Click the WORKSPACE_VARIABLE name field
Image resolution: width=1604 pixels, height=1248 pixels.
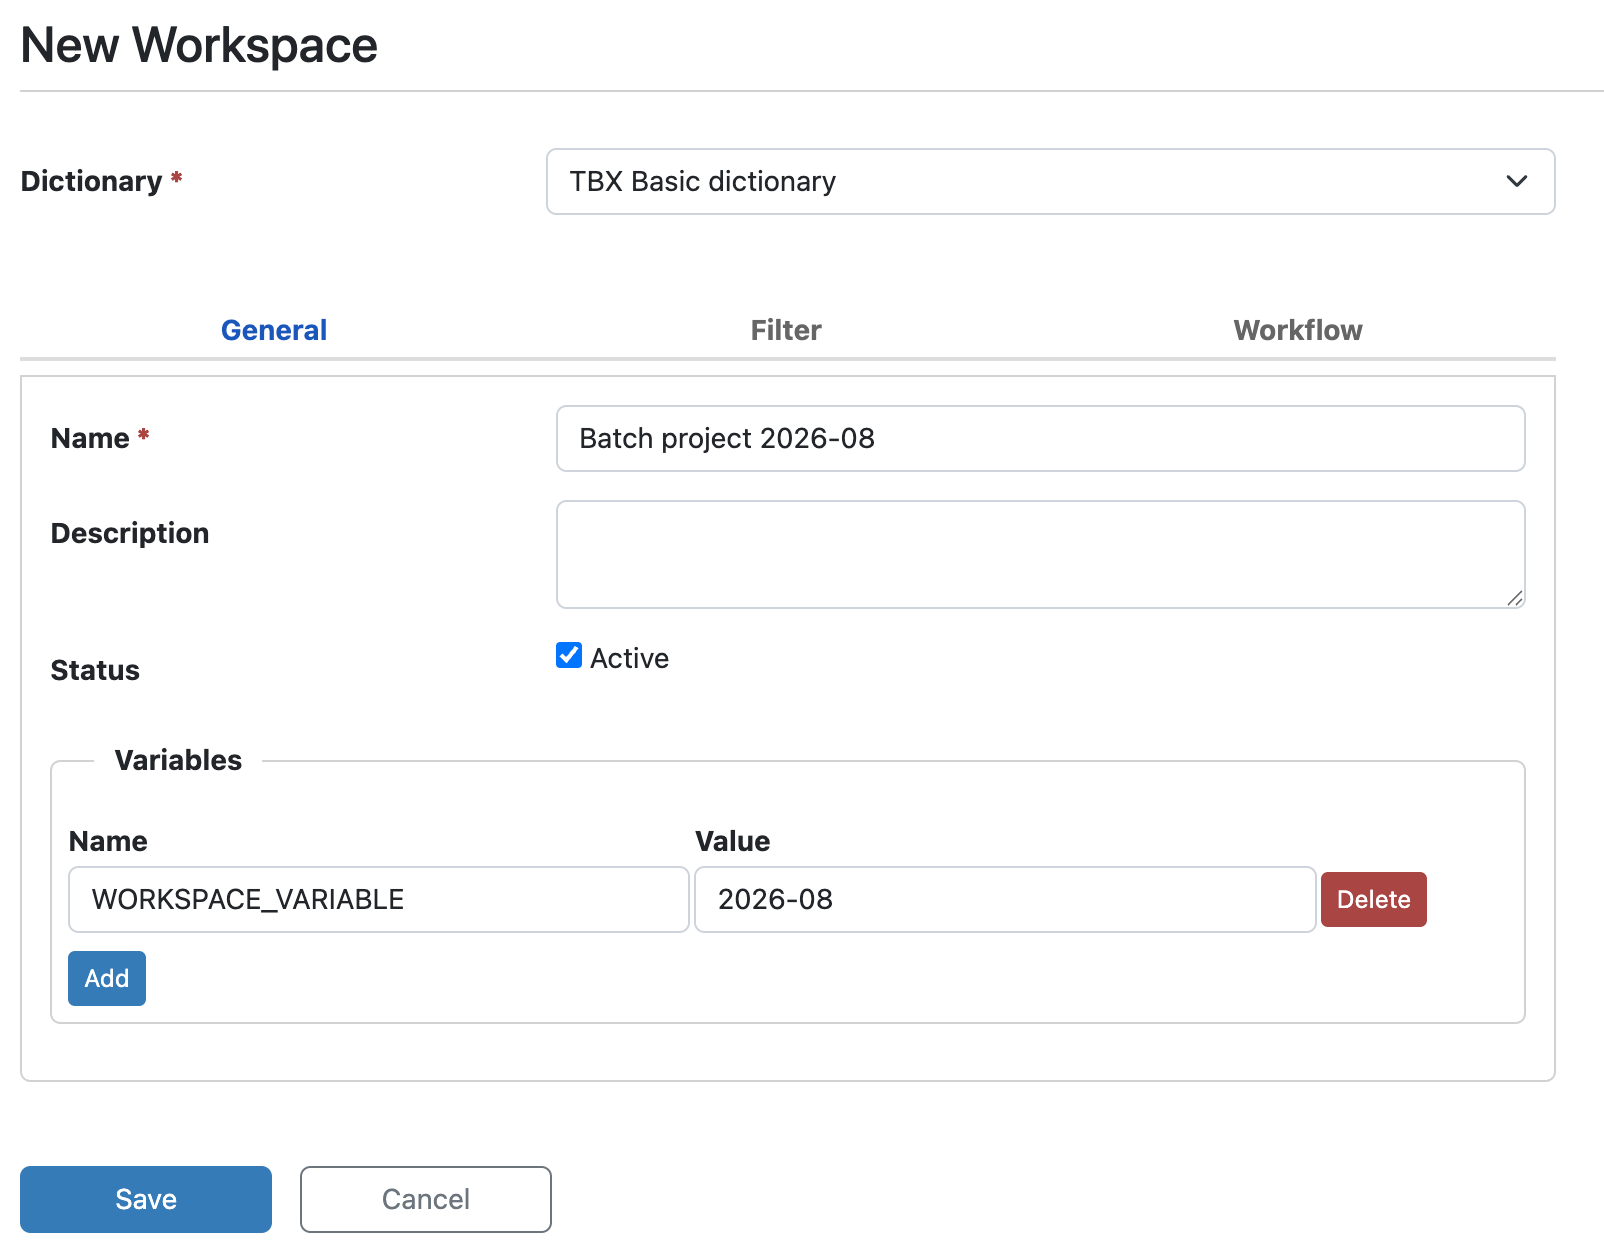pyautogui.click(x=379, y=899)
